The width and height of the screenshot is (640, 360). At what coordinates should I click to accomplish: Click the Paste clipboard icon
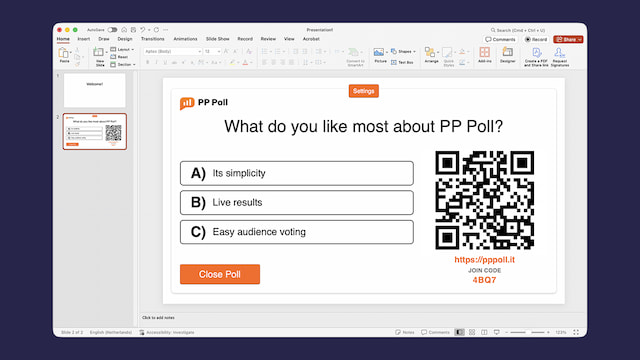[64, 53]
